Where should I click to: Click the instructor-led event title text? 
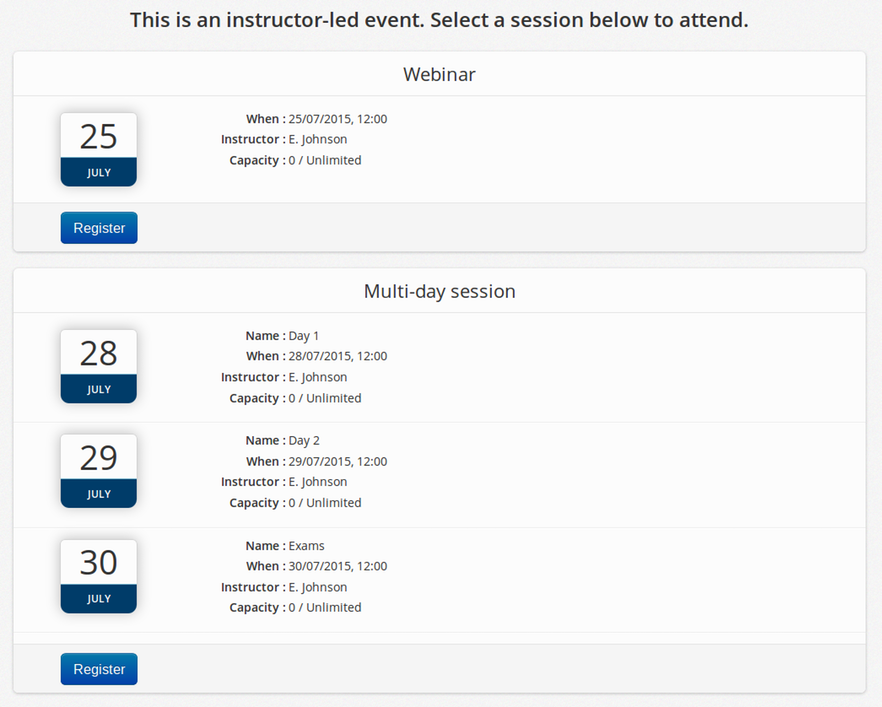(x=439, y=20)
